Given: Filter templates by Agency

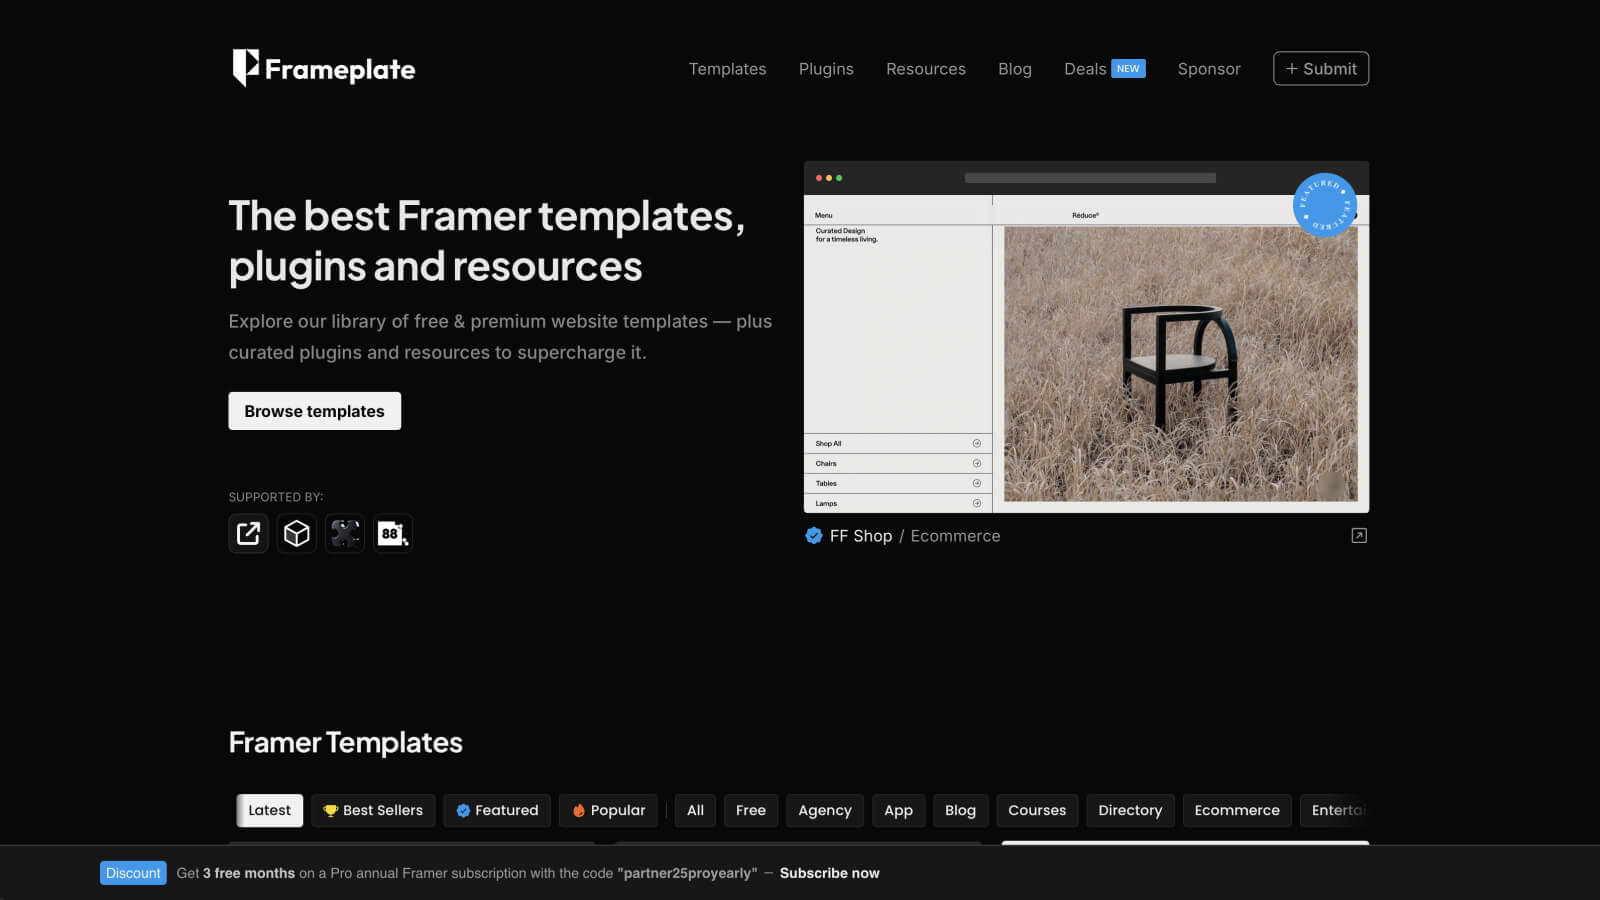Looking at the screenshot, I should (825, 810).
